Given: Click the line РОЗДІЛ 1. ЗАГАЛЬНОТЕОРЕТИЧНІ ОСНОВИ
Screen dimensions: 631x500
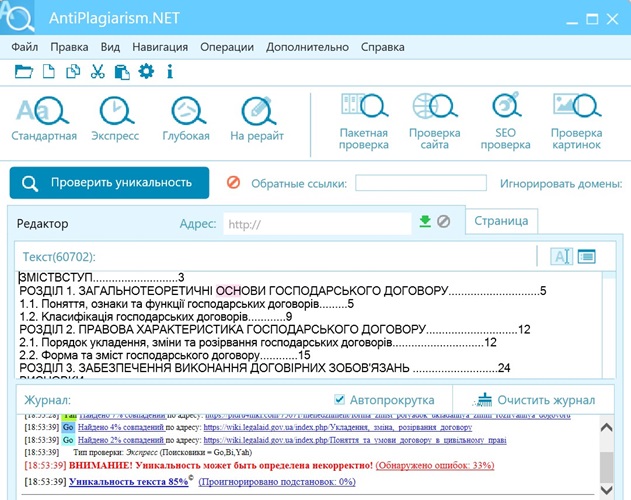Looking at the screenshot, I should pyautogui.click(x=283, y=291).
